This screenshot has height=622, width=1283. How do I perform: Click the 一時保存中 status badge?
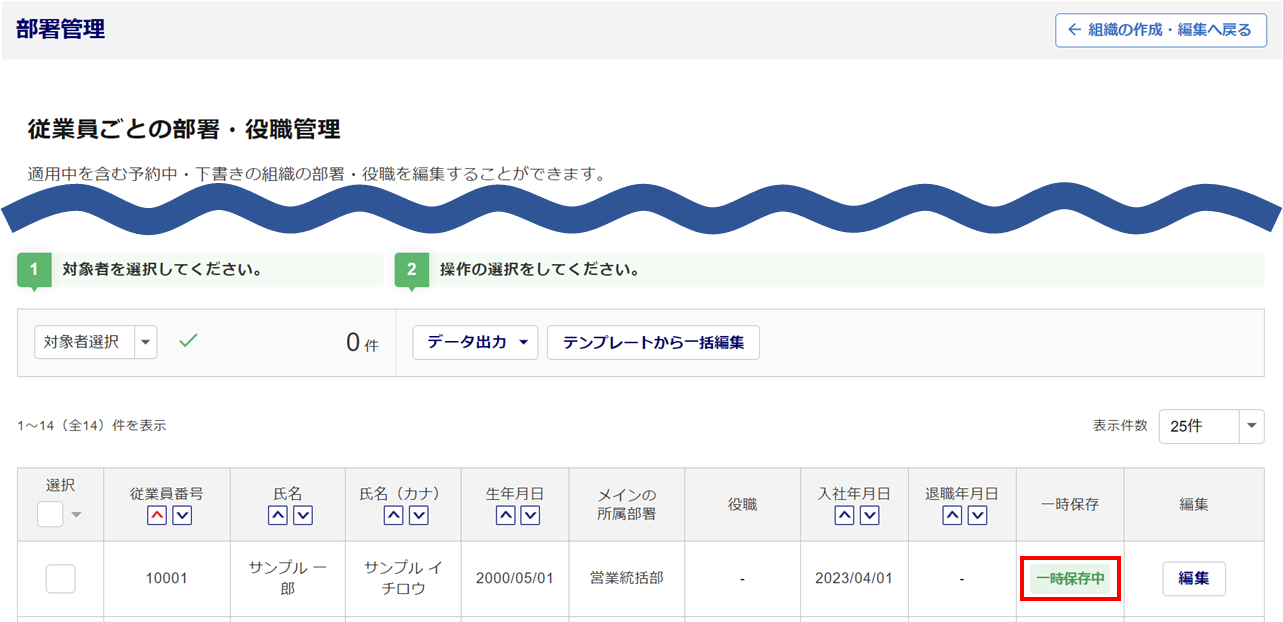click(1070, 579)
